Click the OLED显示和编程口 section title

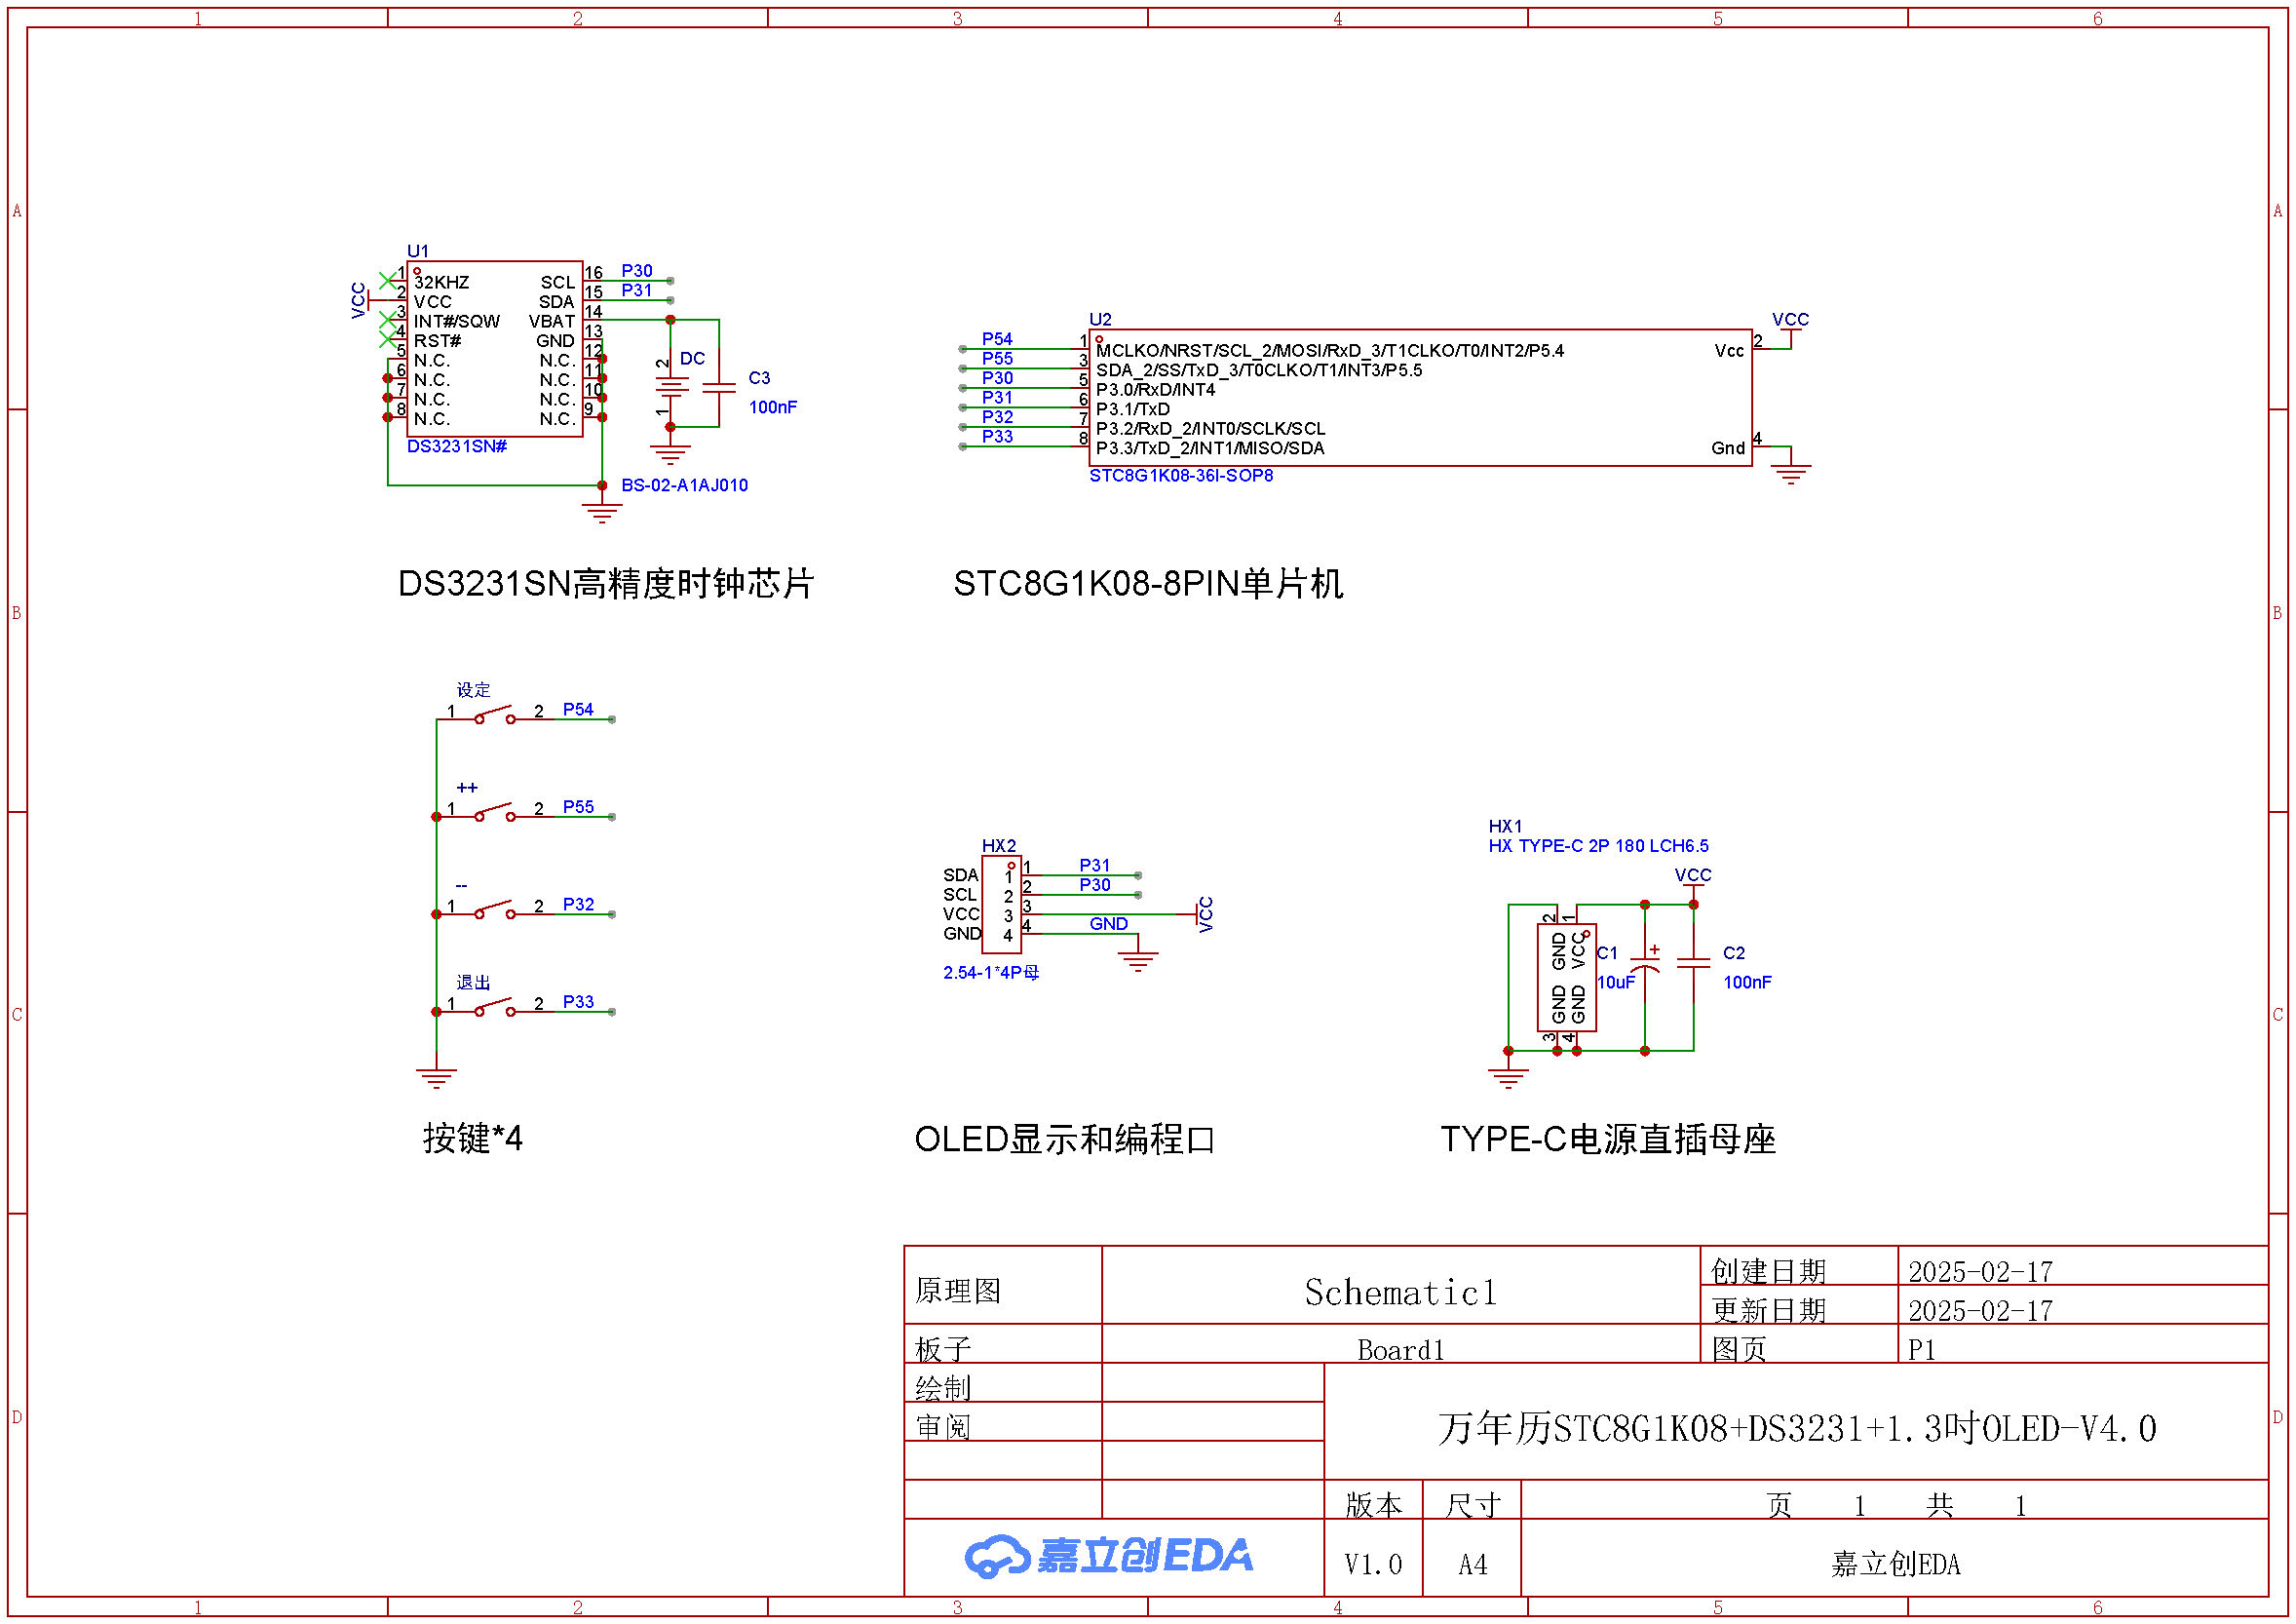1064,1139
